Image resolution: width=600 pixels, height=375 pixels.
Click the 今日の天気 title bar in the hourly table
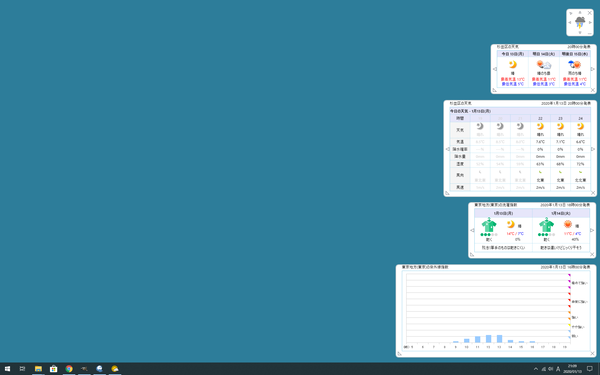tap(520, 111)
